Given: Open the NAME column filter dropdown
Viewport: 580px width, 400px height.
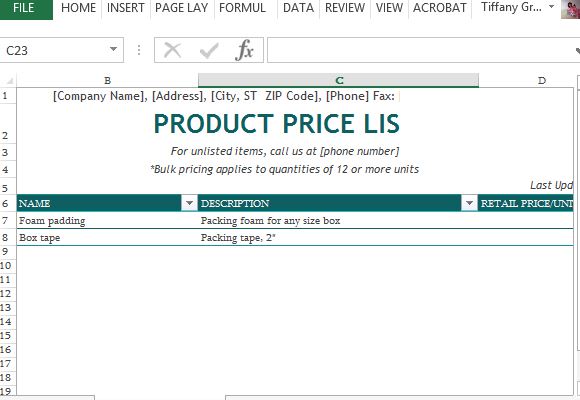Looking at the screenshot, I should (x=189, y=203).
